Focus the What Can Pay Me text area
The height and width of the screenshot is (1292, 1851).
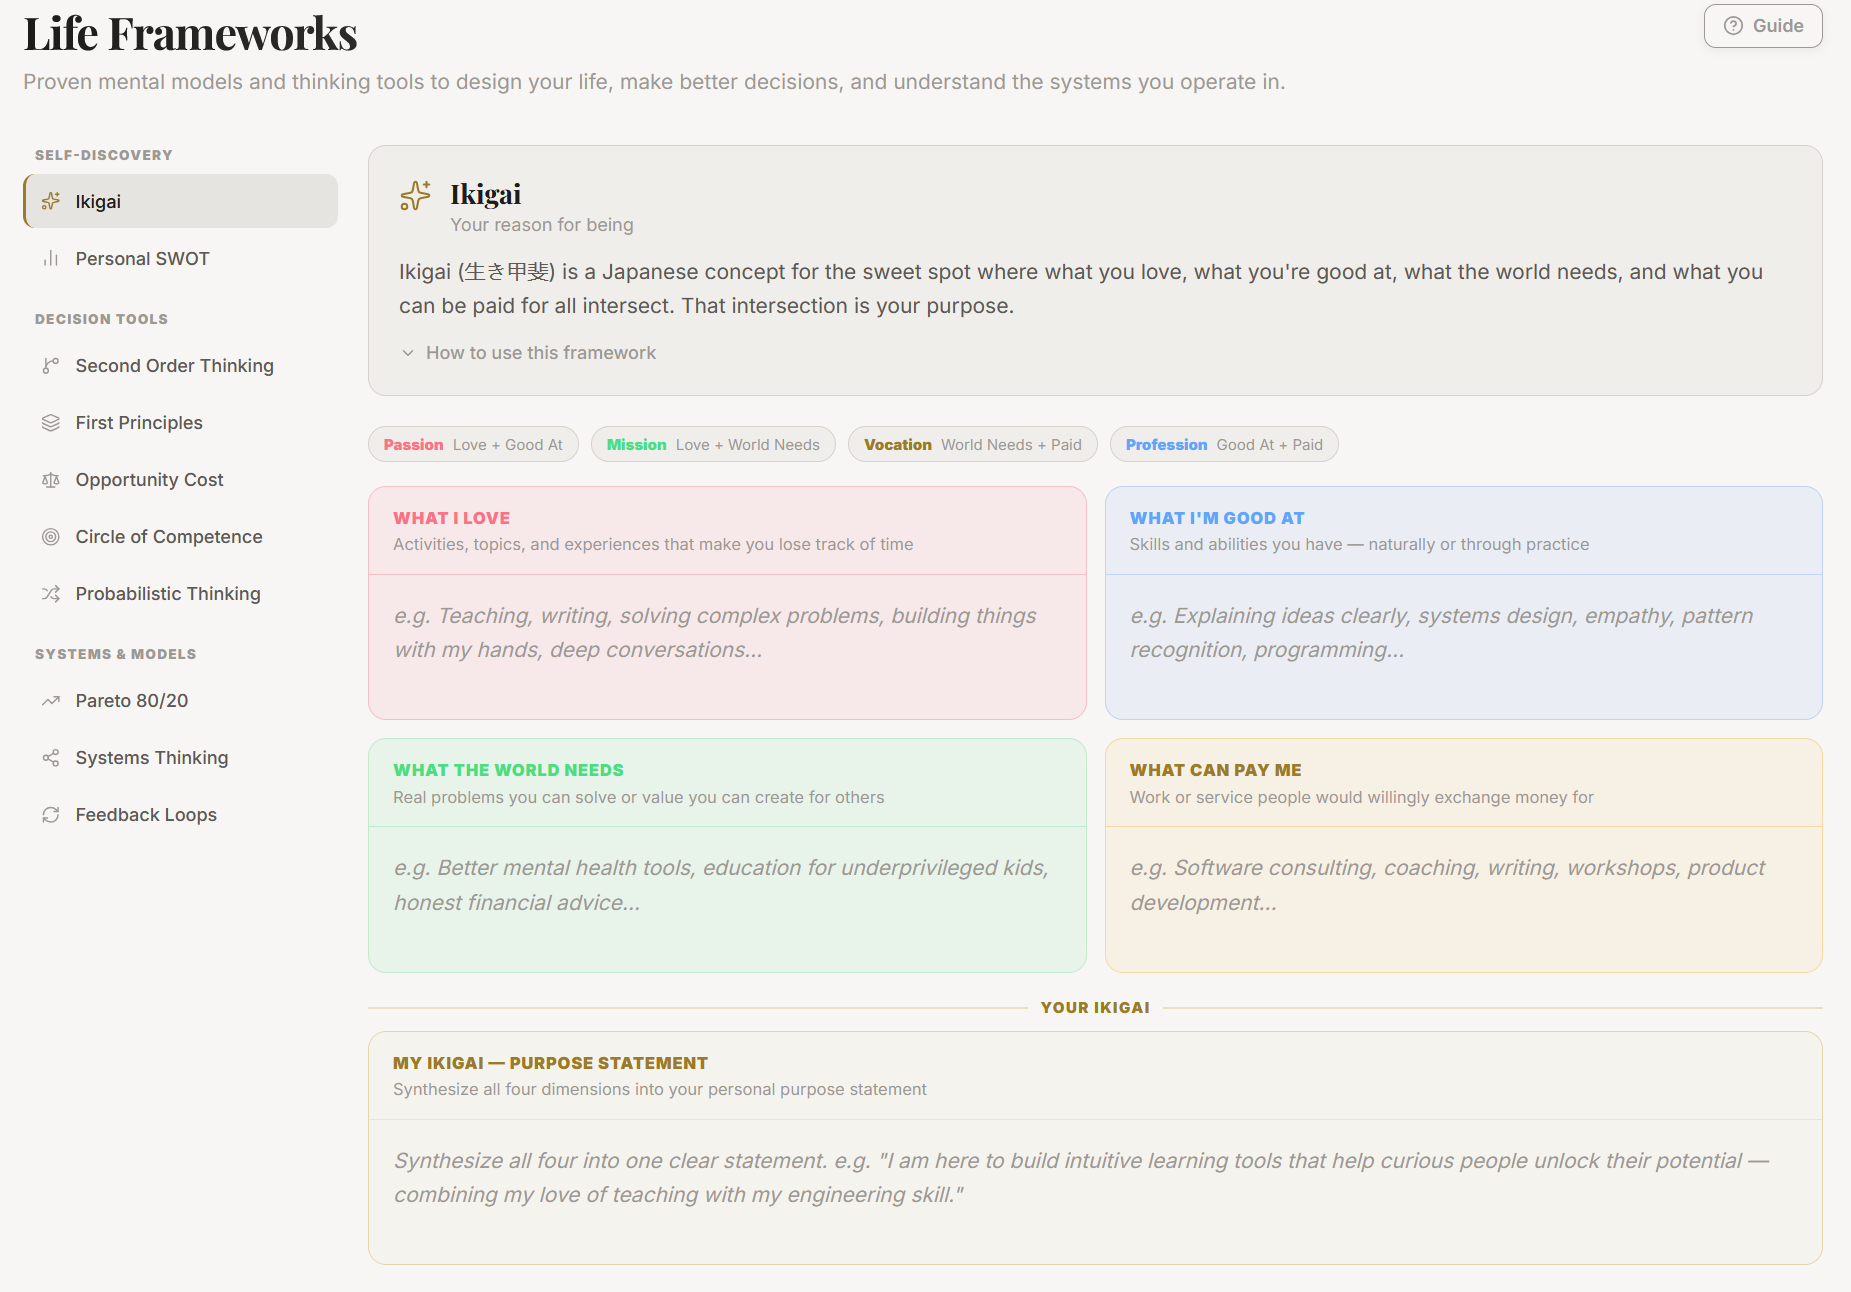1463,898
